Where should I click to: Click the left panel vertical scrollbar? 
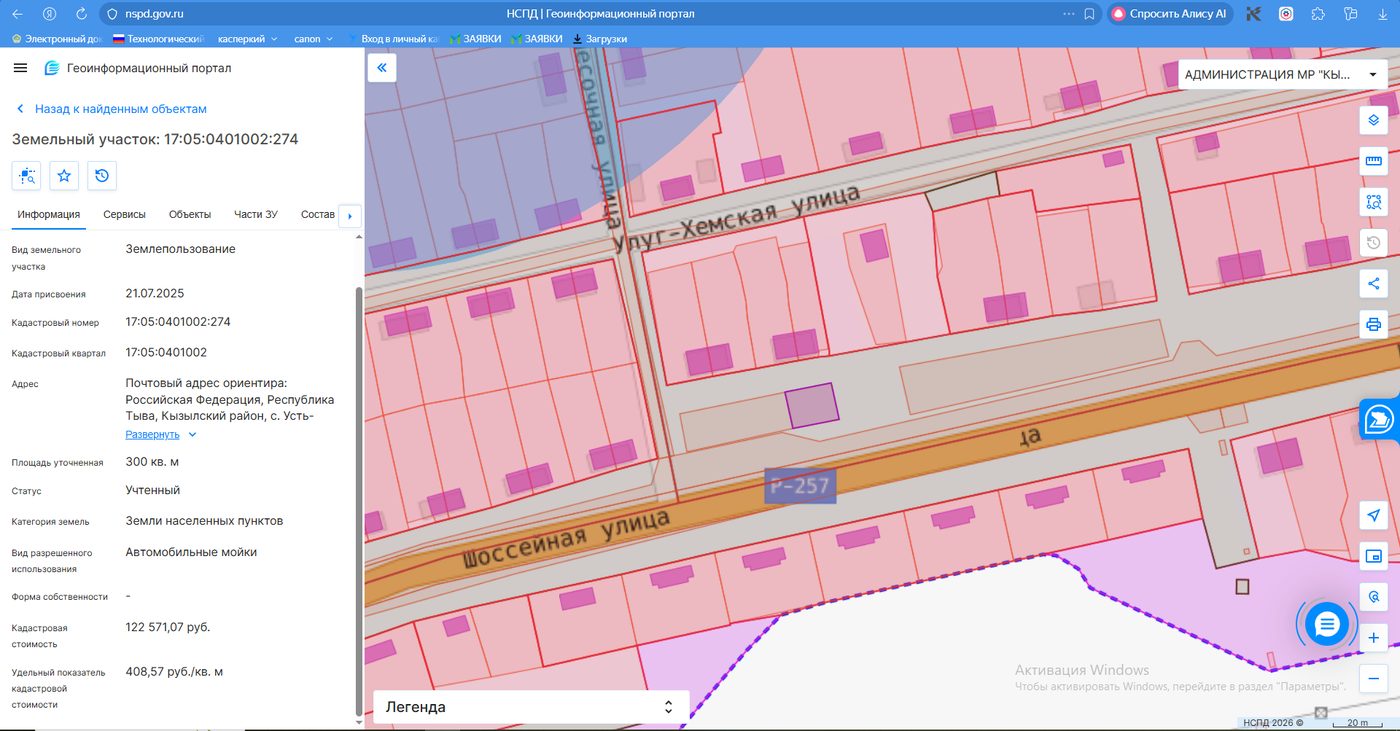coord(360,500)
